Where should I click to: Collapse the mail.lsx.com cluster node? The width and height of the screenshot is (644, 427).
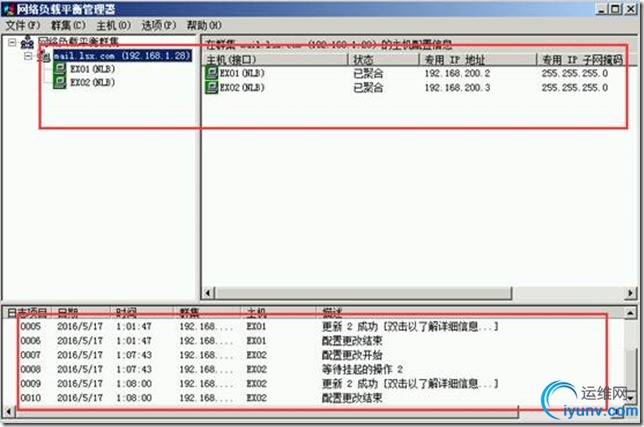pos(28,55)
